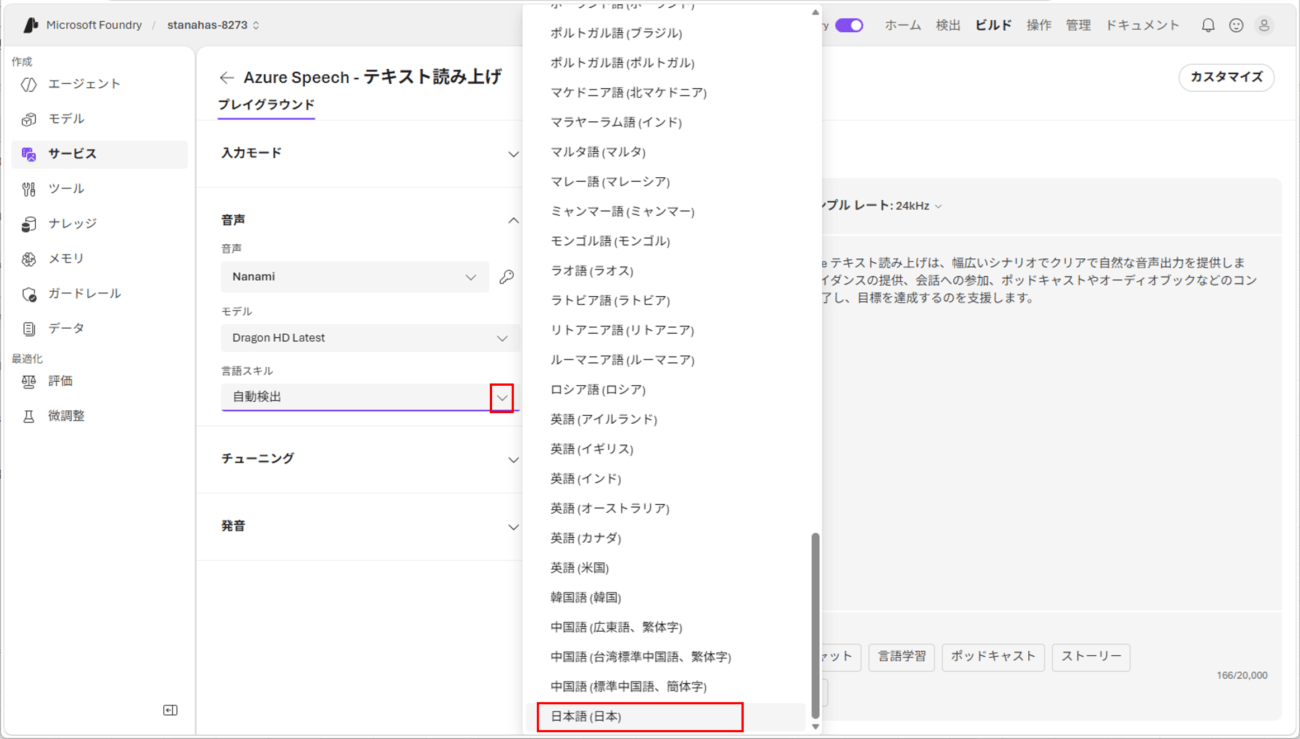Open 微調整 in the sidebar
The height and width of the screenshot is (739, 1300).
(x=100, y=416)
